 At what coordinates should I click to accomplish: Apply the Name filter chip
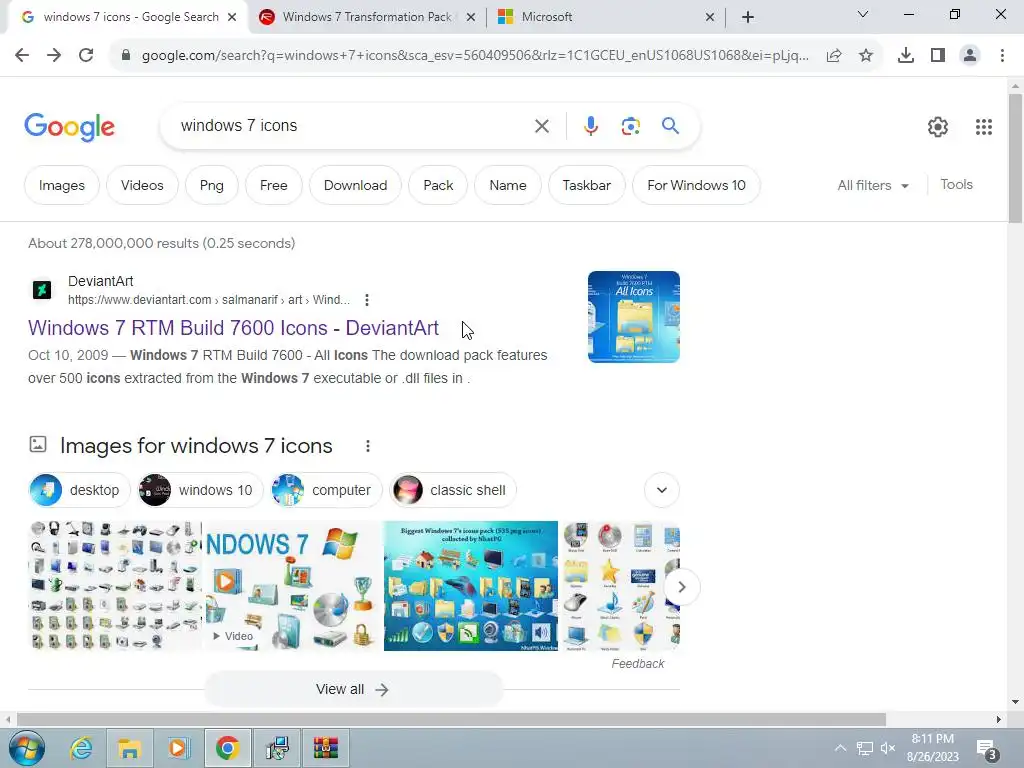(508, 185)
